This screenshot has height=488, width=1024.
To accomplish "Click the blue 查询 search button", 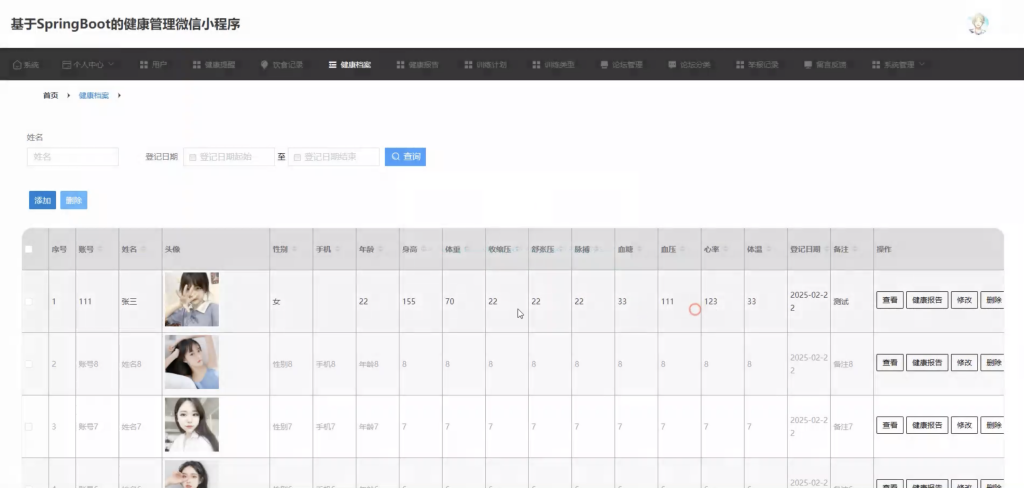I will (x=405, y=157).
